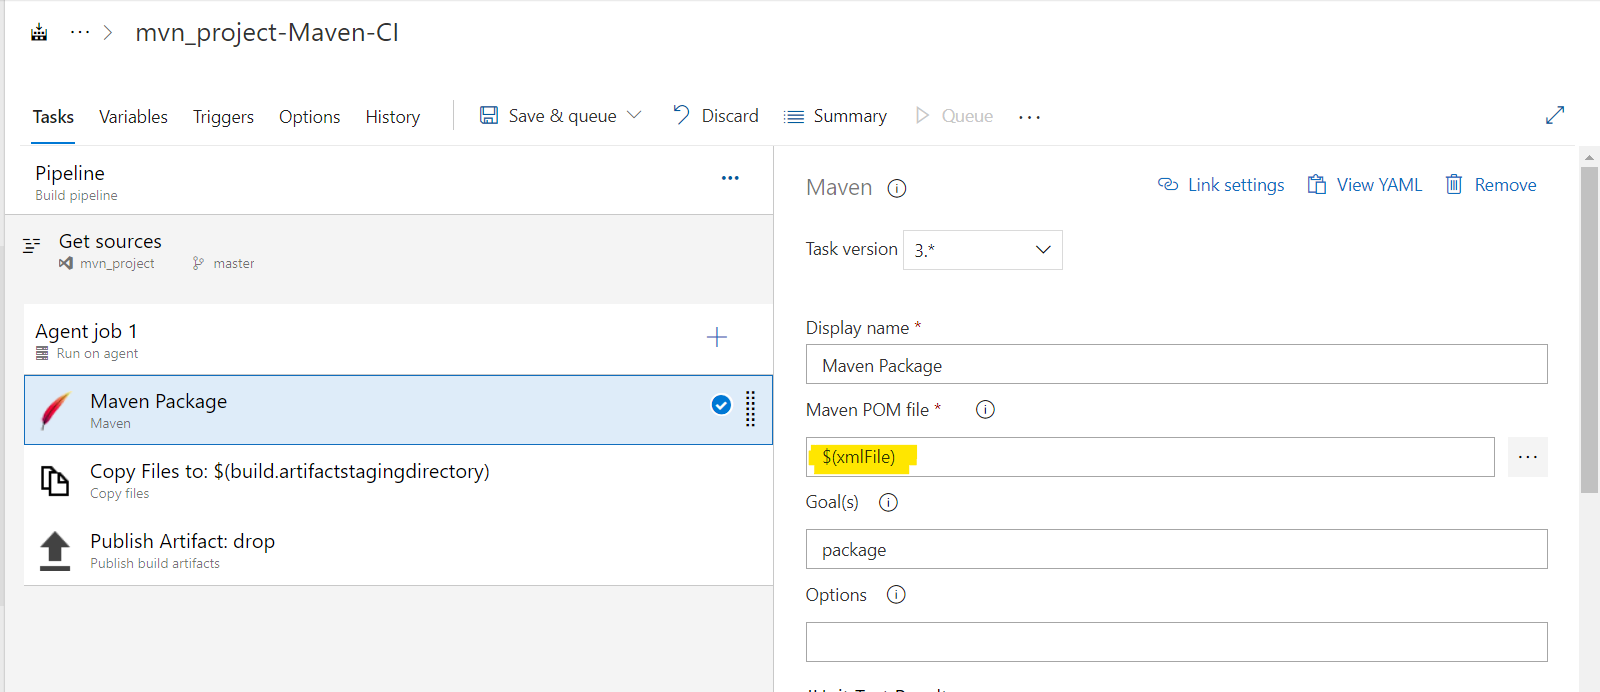Click the Maven POM file info icon
The width and height of the screenshot is (1600, 692).
pyautogui.click(x=985, y=409)
